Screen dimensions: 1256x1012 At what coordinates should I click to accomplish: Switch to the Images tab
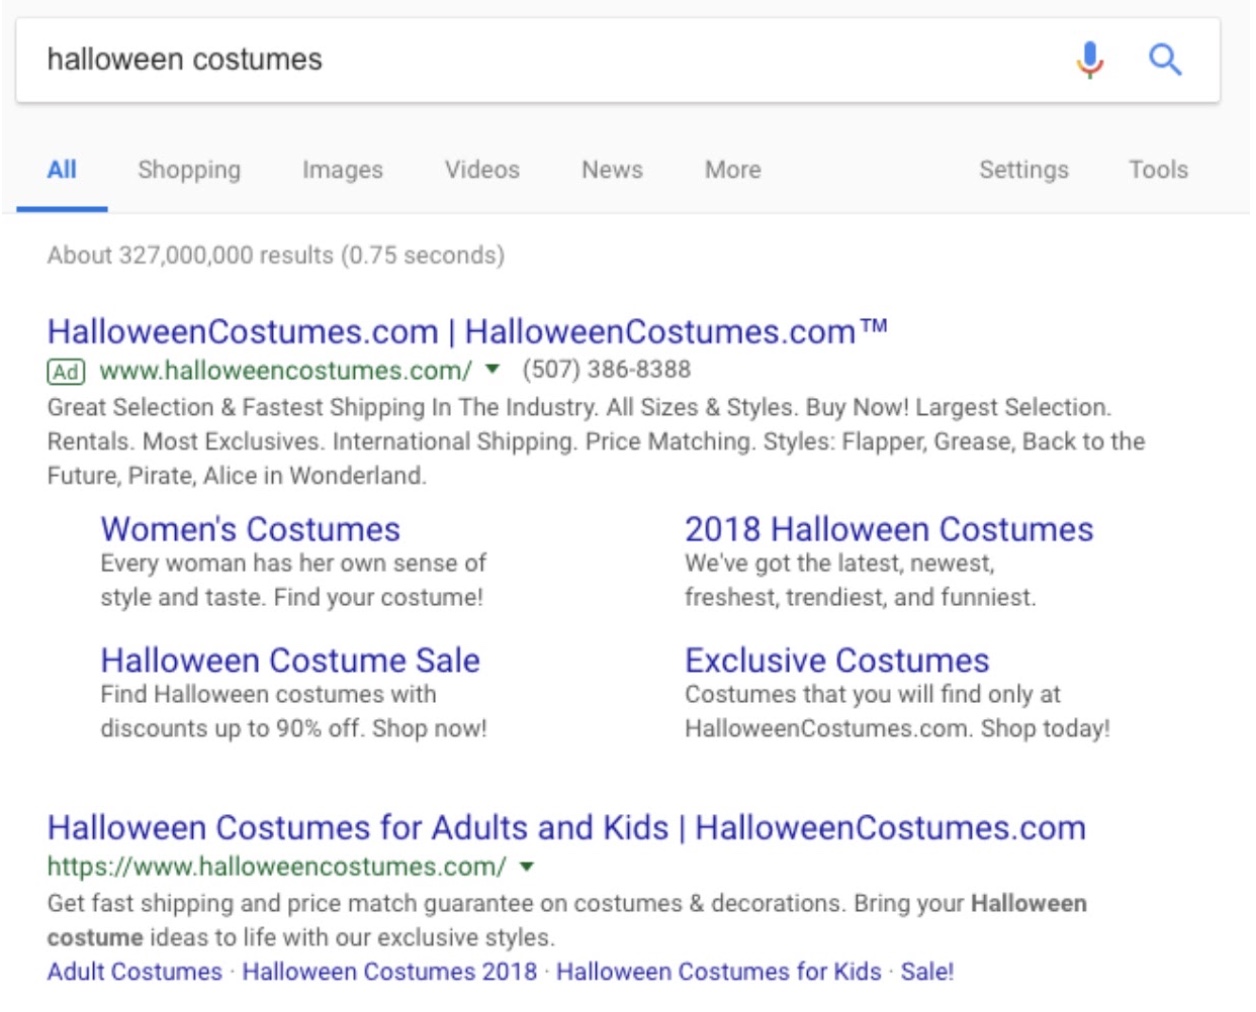(342, 170)
